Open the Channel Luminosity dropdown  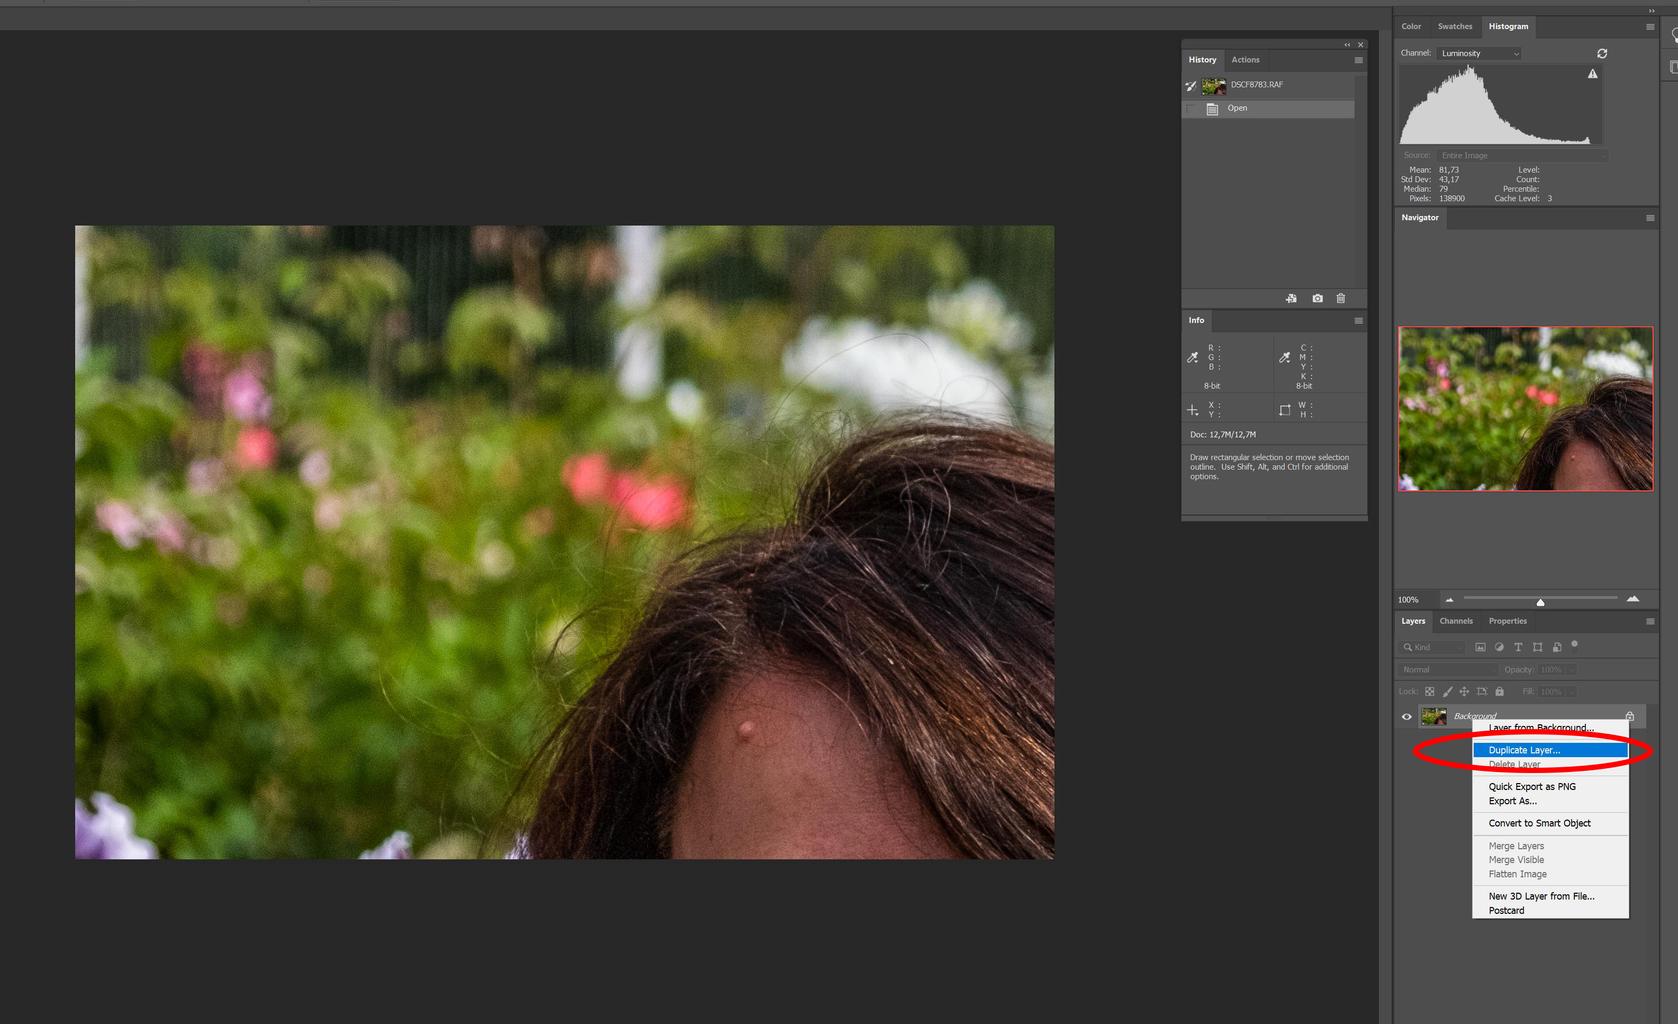(x=1479, y=54)
